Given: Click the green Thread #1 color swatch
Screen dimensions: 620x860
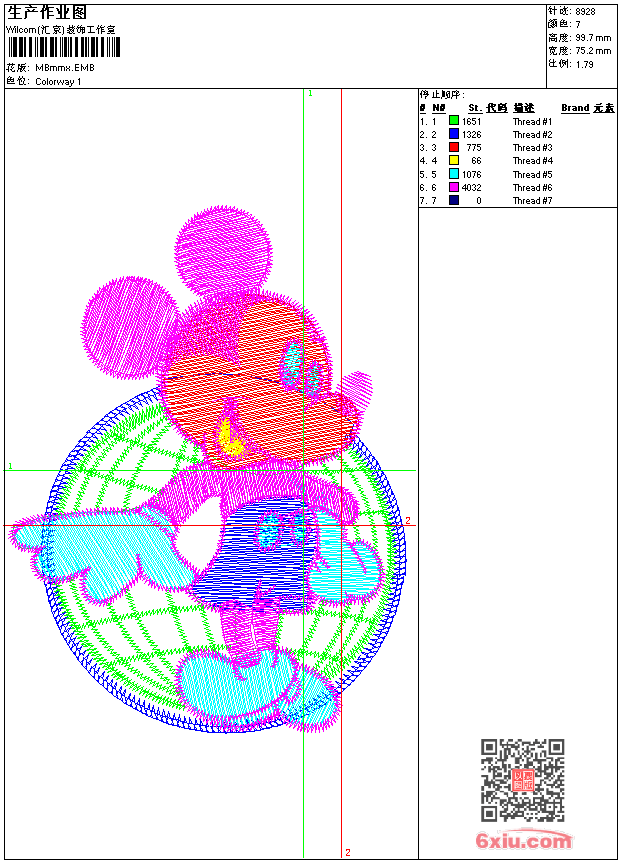Looking at the screenshot, I should click(454, 121).
